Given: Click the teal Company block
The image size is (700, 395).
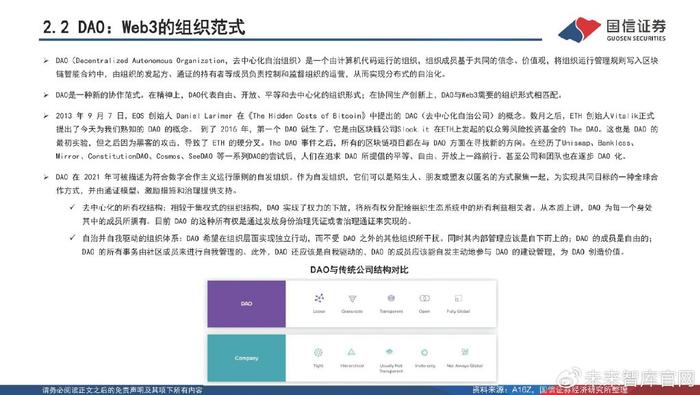Looking at the screenshot, I should [x=246, y=358].
